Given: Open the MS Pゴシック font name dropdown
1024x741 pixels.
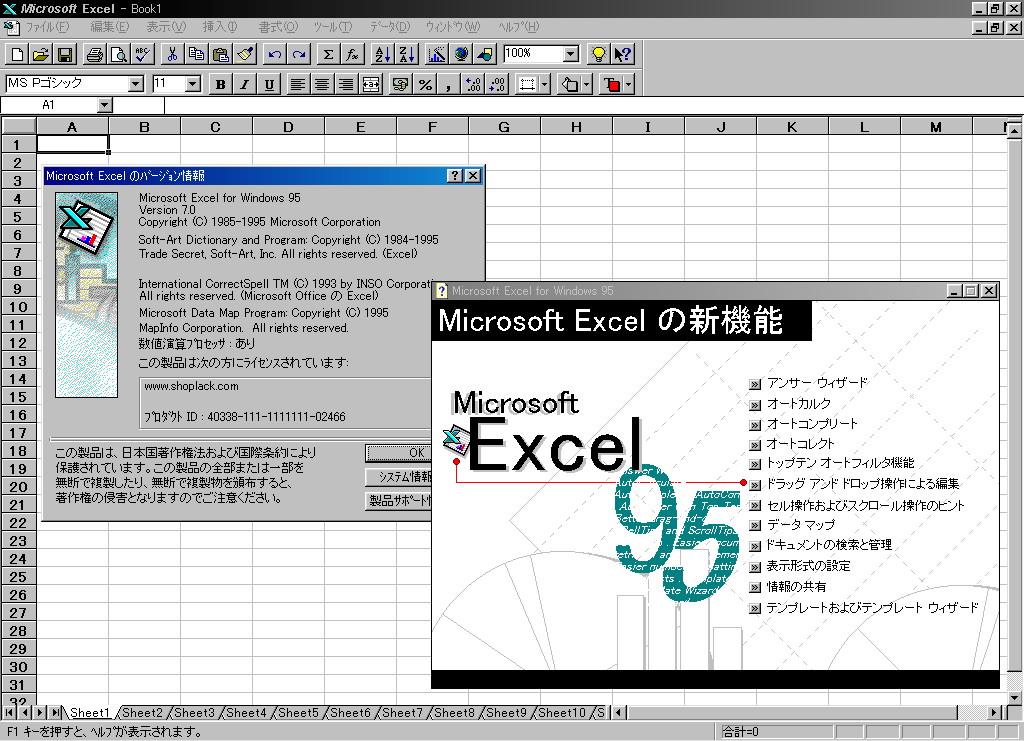Looking at the screenshot, I should (x=136, y=84).
